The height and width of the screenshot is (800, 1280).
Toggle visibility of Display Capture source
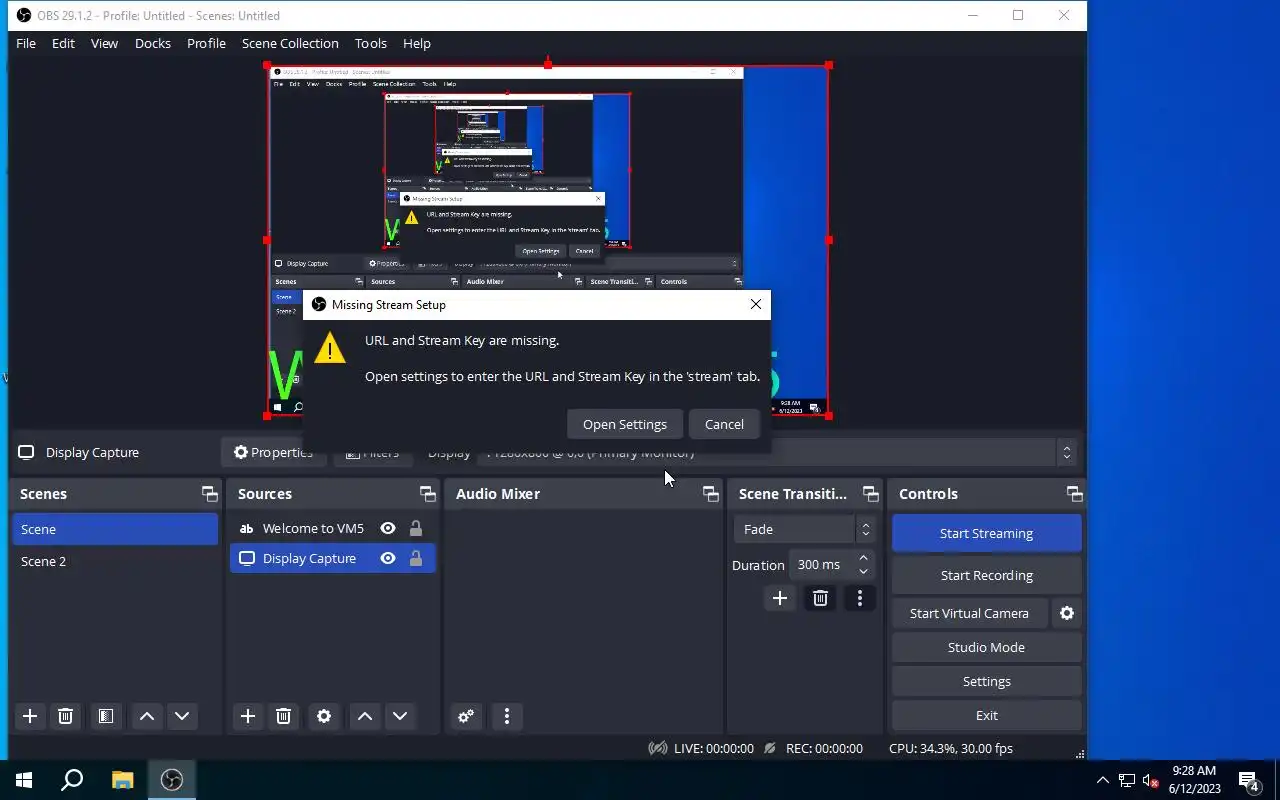[x=388, y=558]
